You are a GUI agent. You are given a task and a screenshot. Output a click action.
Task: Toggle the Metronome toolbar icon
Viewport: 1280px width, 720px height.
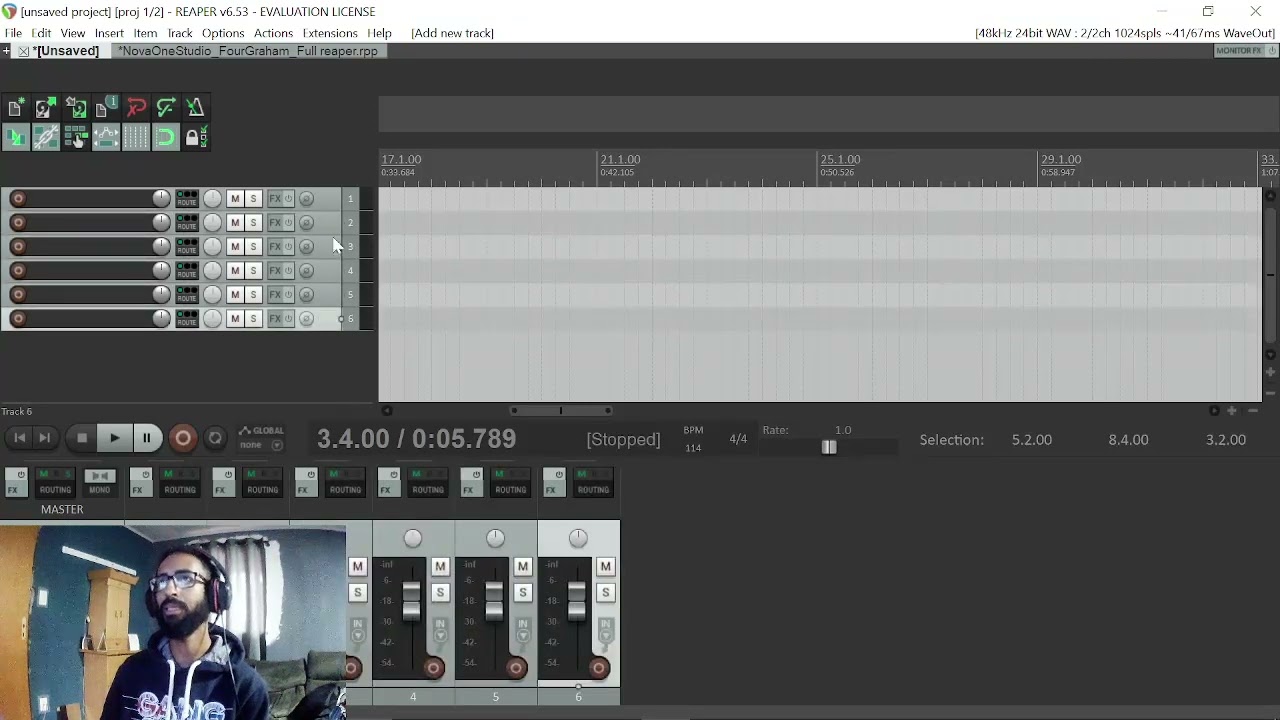[x=196, y=108]
